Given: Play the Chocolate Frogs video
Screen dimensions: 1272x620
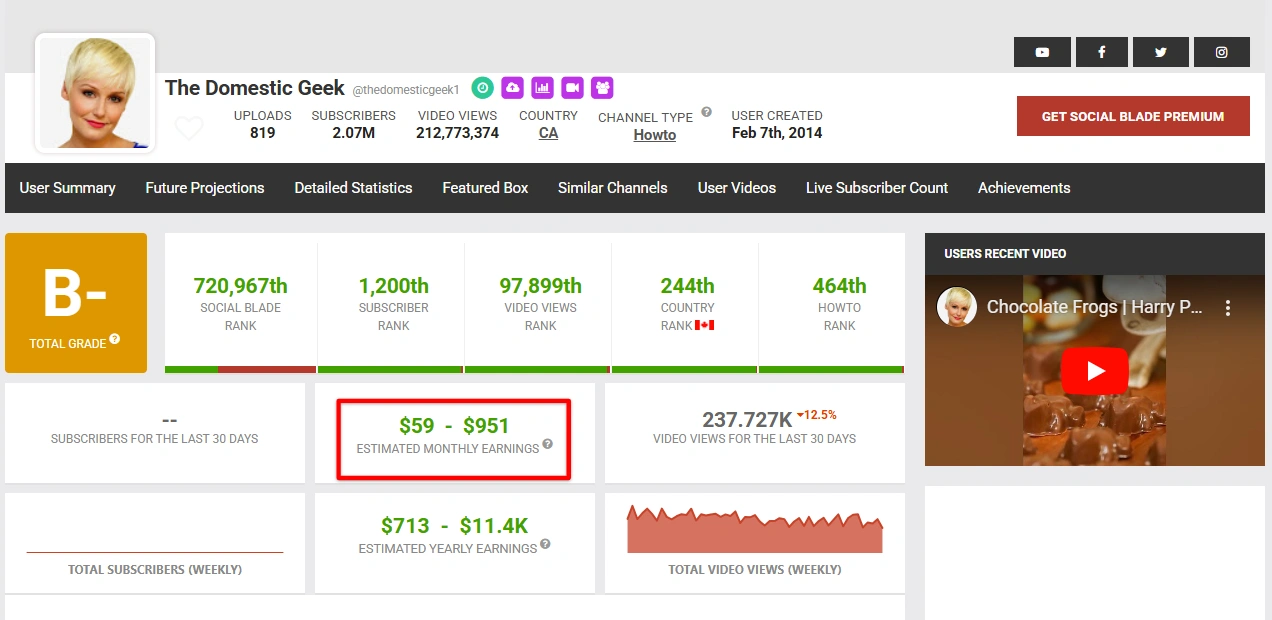Looking at the screenshot, I should point(1095,371).
